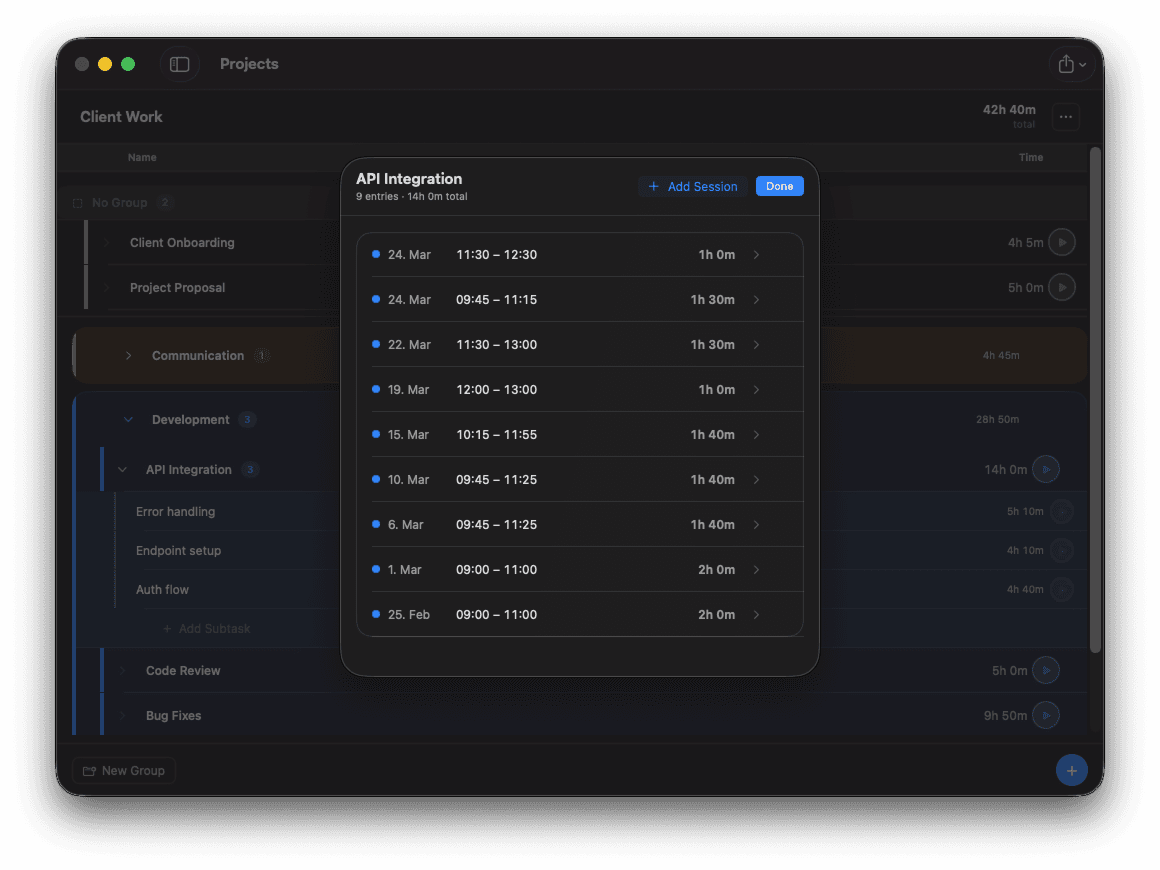Create a New Group
This screenshot has height=870, width=1160.
click(124, 770)
